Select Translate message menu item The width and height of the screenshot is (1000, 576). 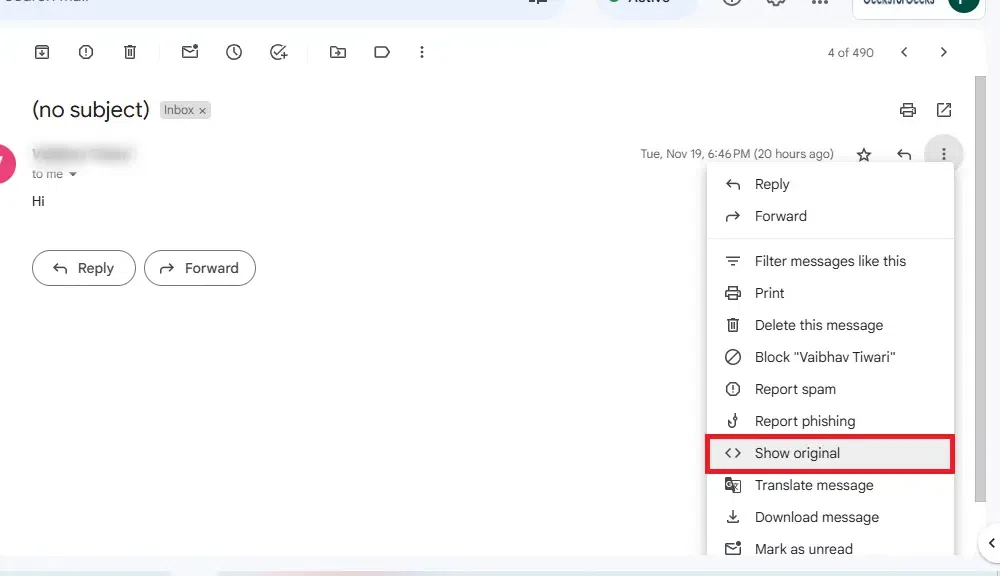(x=830, y=485)
